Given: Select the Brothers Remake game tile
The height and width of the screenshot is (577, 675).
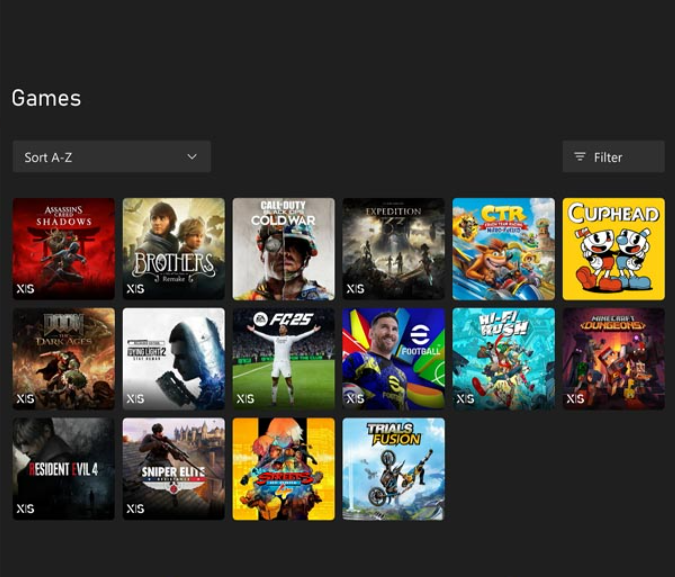Looking at the screenshot, I should click(173, 249).
